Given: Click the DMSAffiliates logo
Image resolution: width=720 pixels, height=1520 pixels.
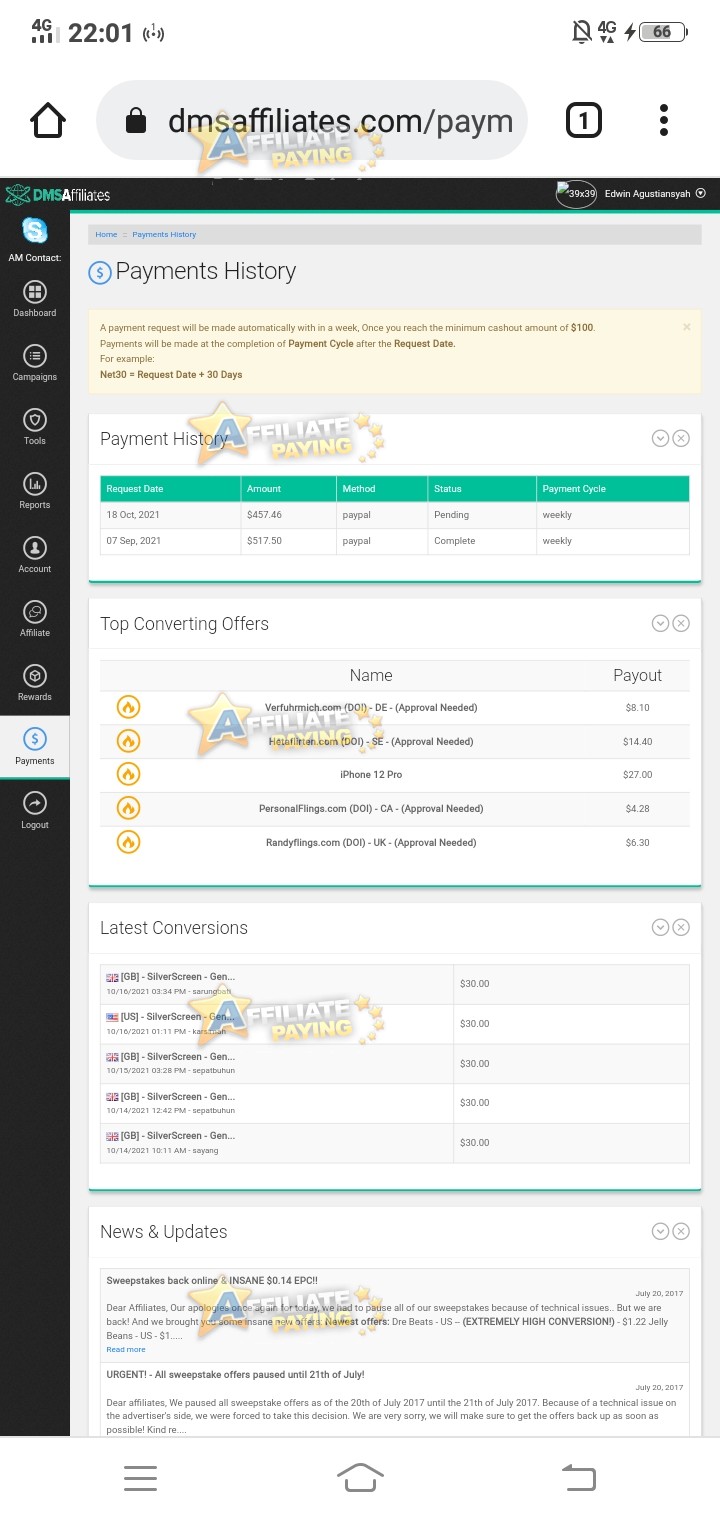Looking at the screenshot, I should tap(57, 194).
